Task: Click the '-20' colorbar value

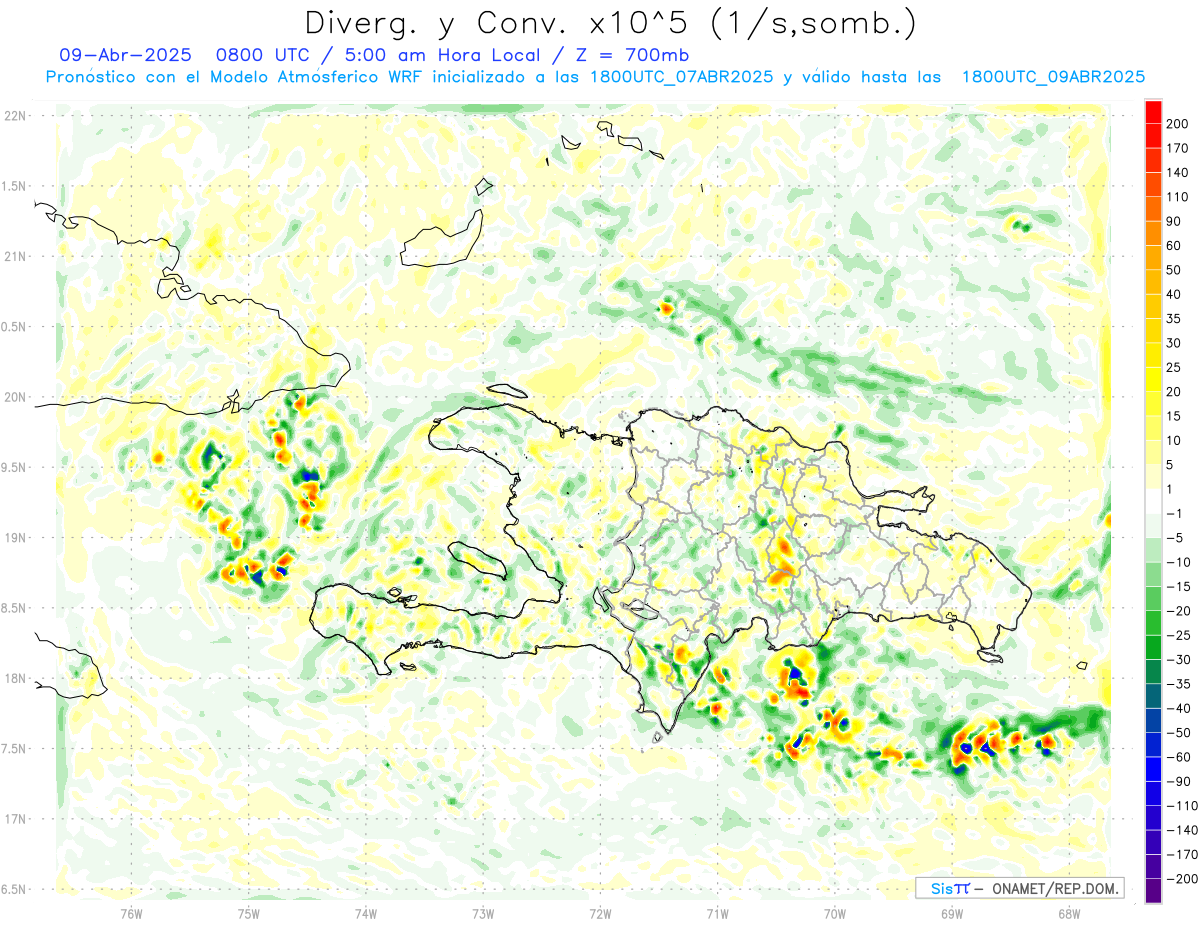Action: [x=1178, y=611]
